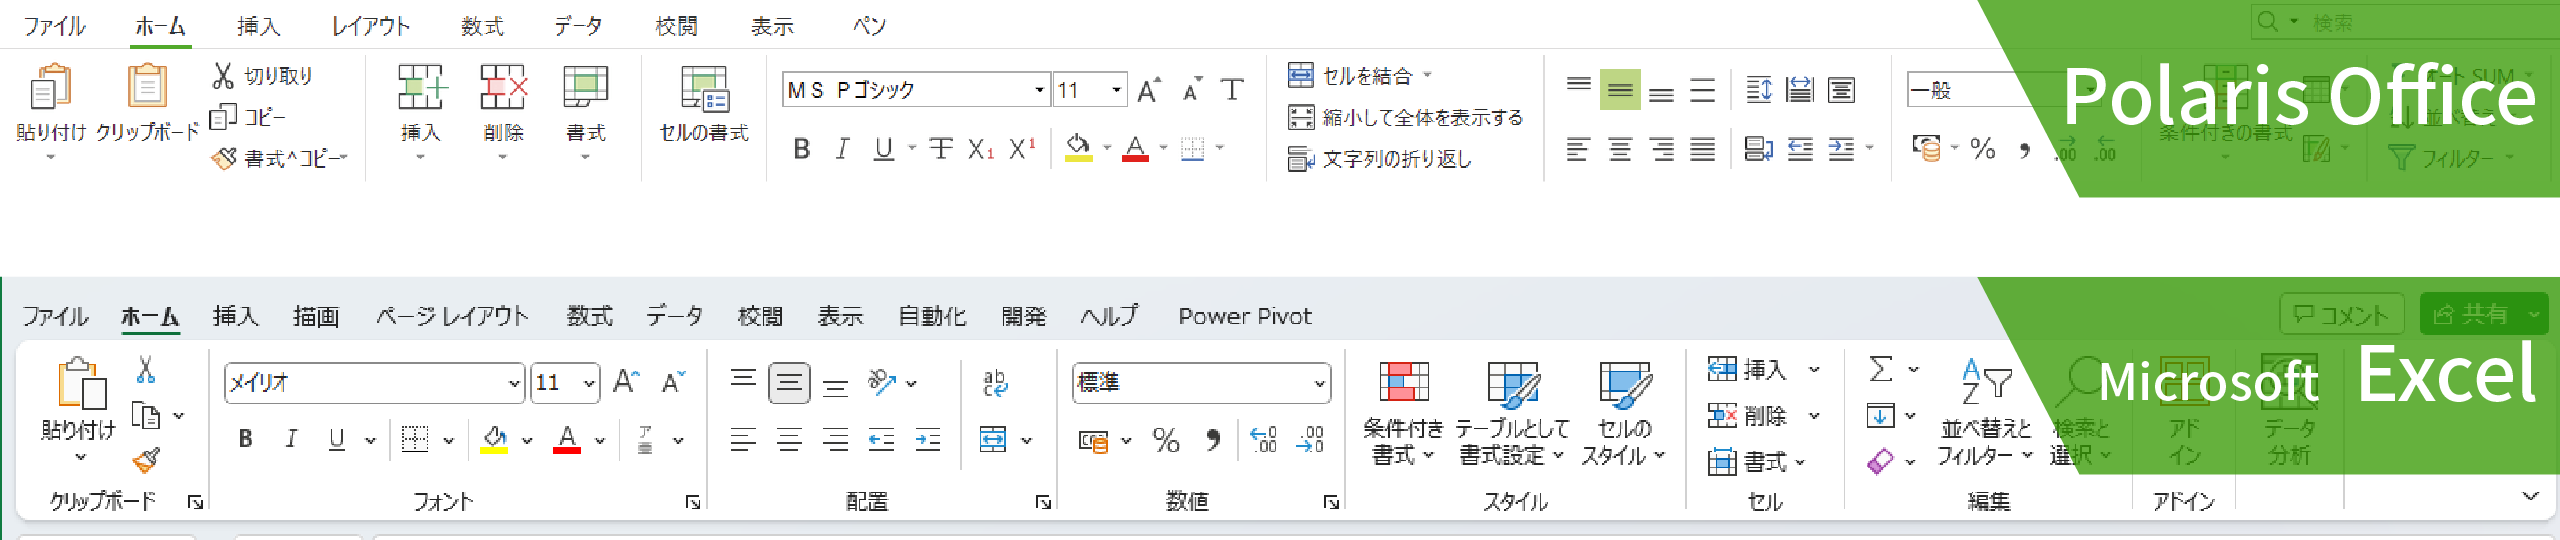The image size is (2560, 540).
Task: Click Excel paste (貼り付け) icon
Action: pyautogui.click(x=82, y=384)
